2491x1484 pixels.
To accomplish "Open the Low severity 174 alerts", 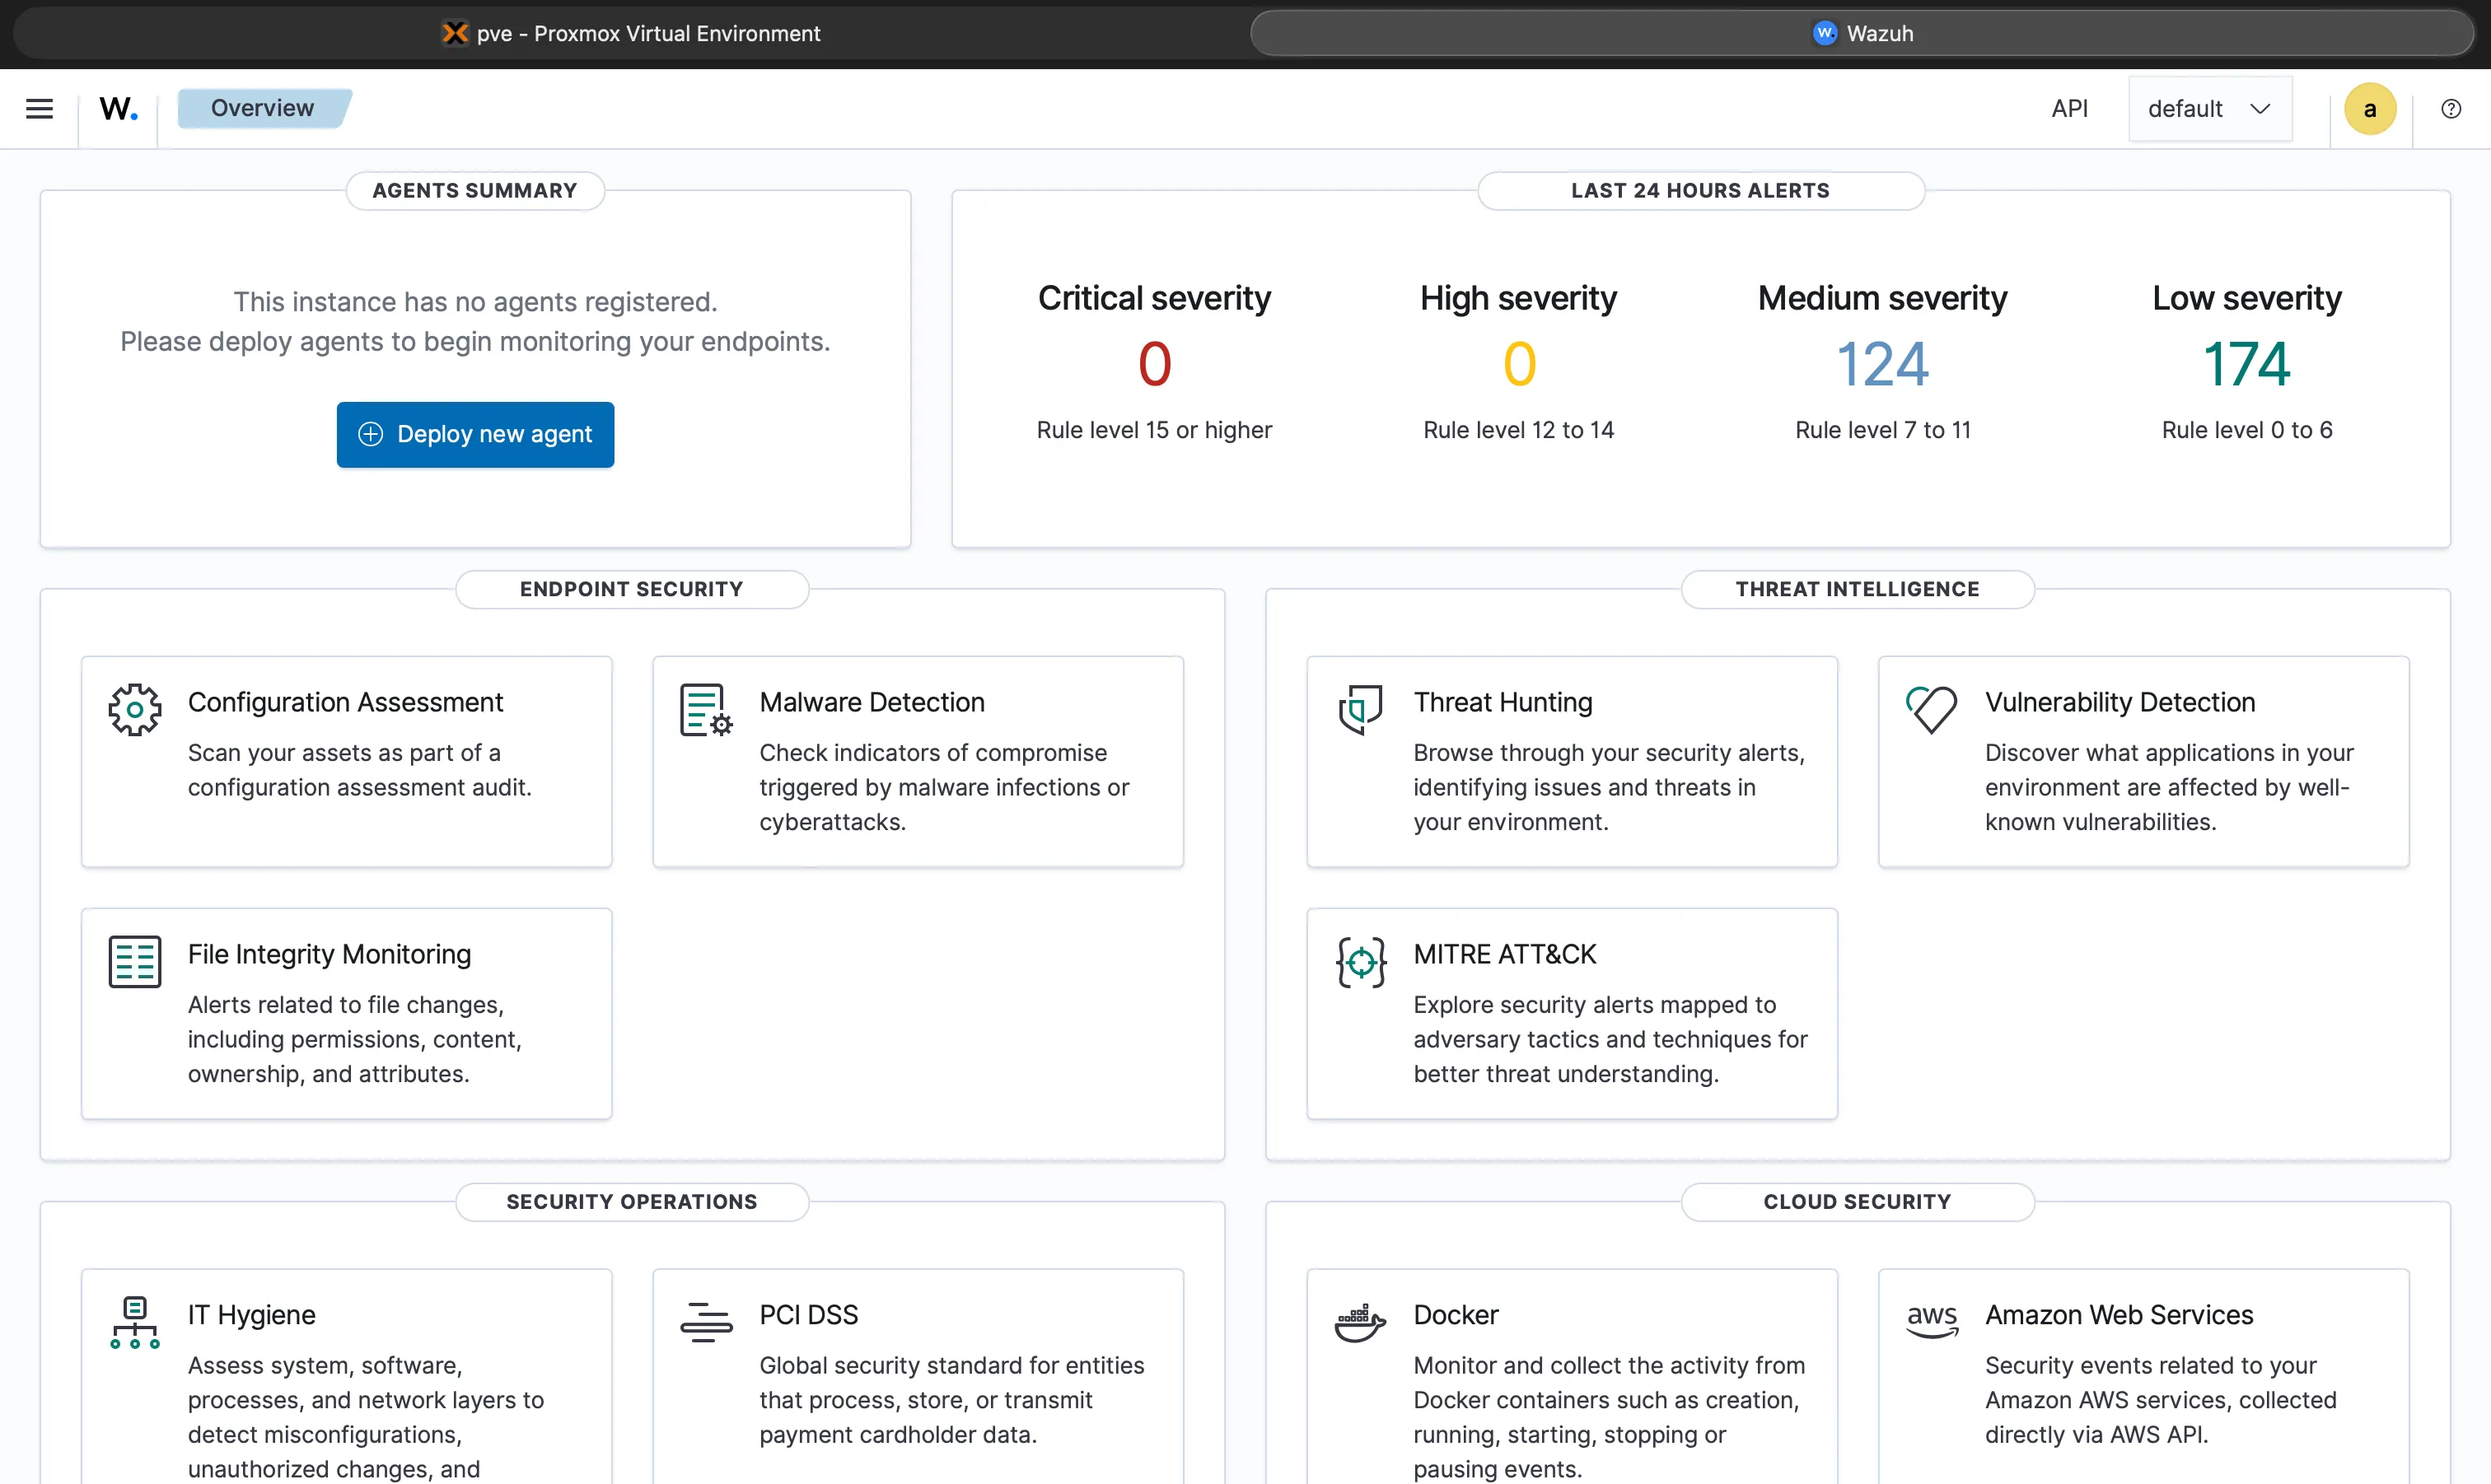I will pos(2246,364).
